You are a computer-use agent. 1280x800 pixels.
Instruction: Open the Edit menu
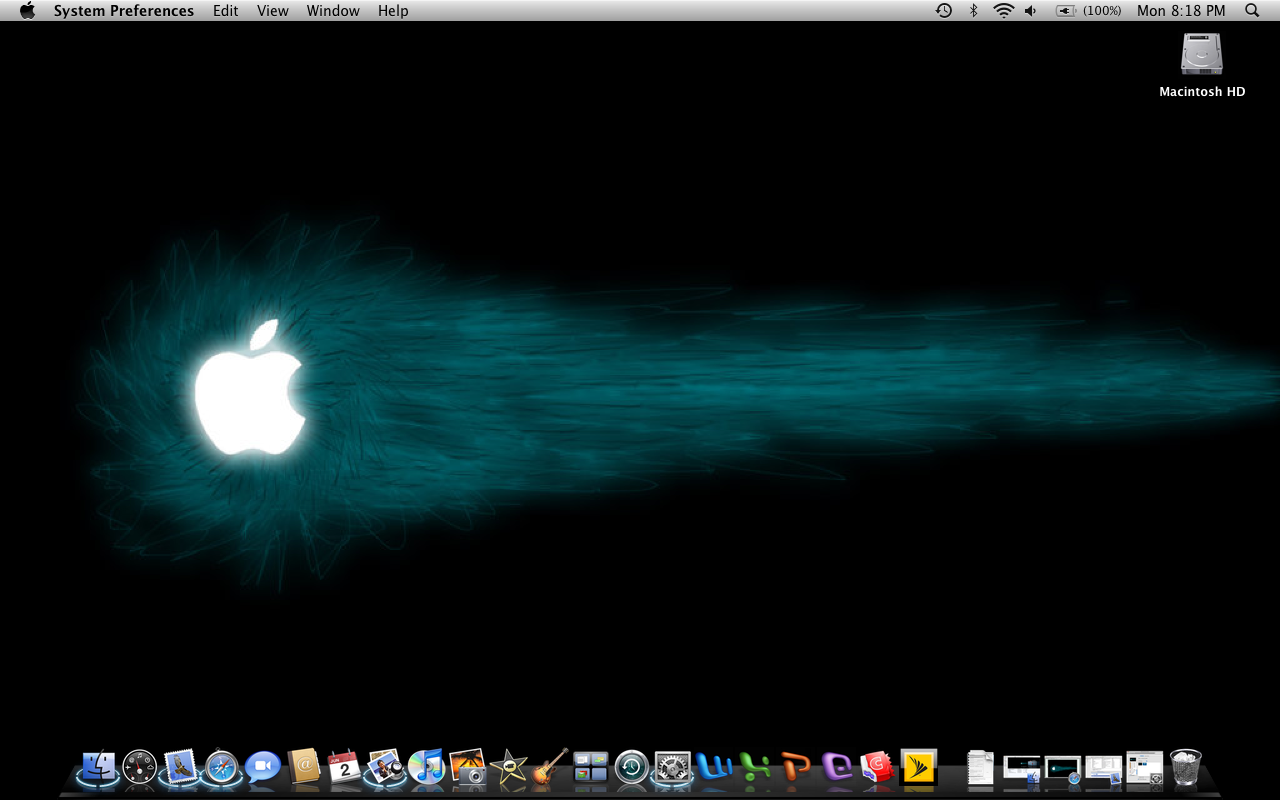226,10
